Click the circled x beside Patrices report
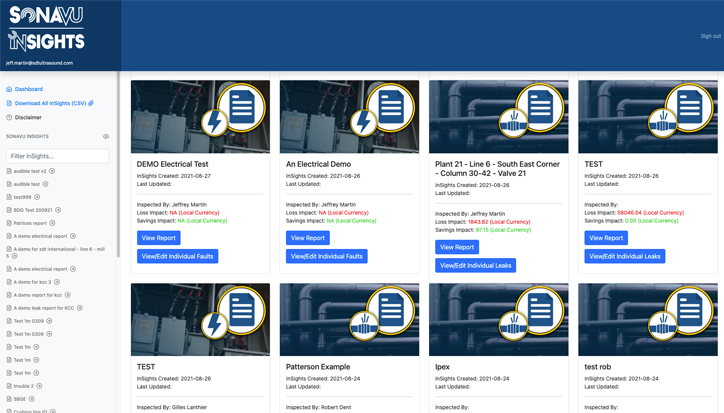The width and height of the screenshot is (724, 413). [52, 223]
